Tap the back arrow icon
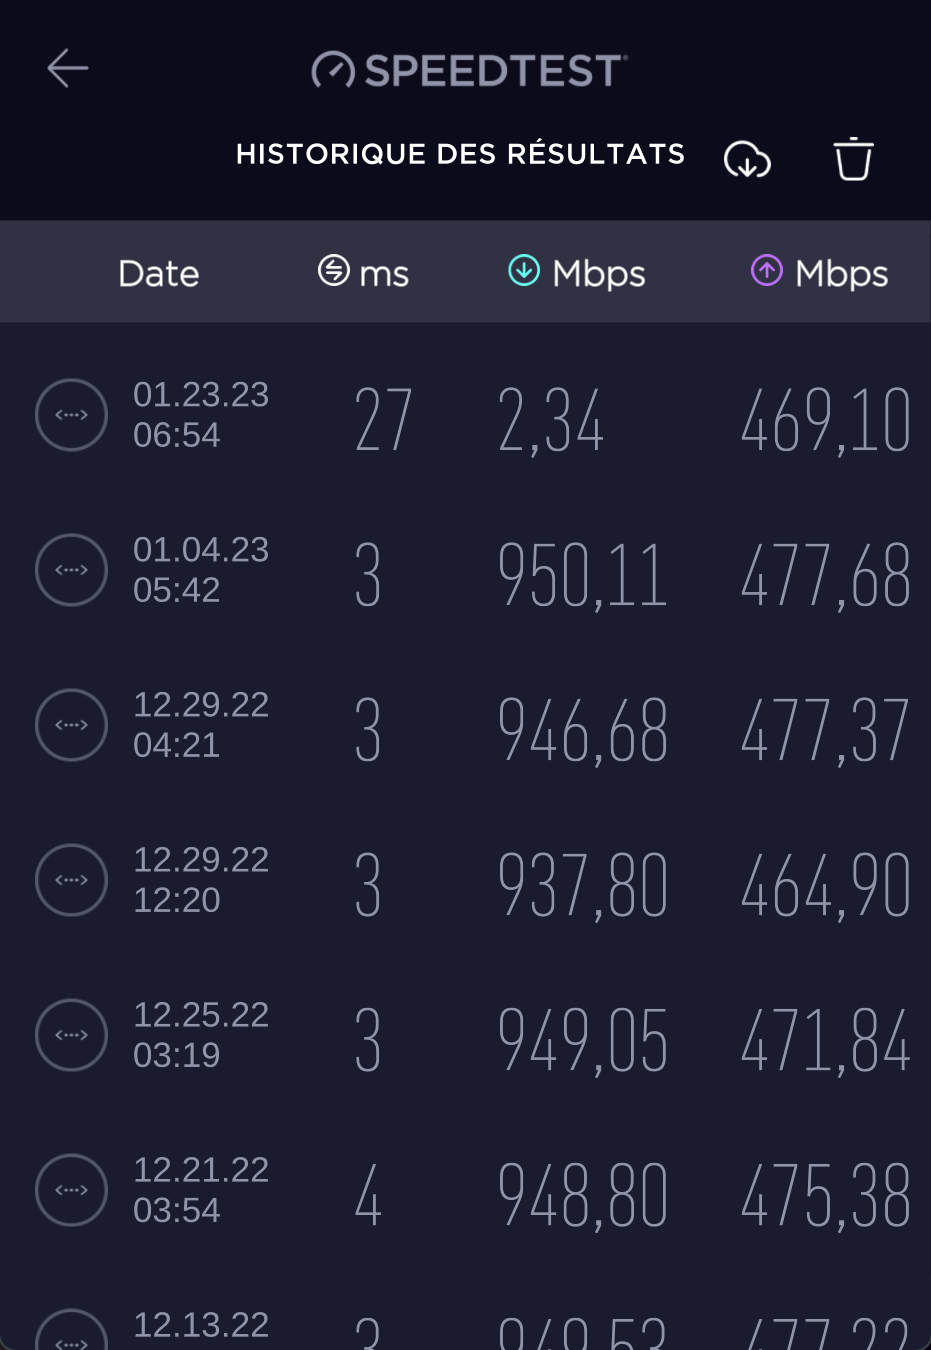Viewport: 931px width, 1350px height. point(68,68)
